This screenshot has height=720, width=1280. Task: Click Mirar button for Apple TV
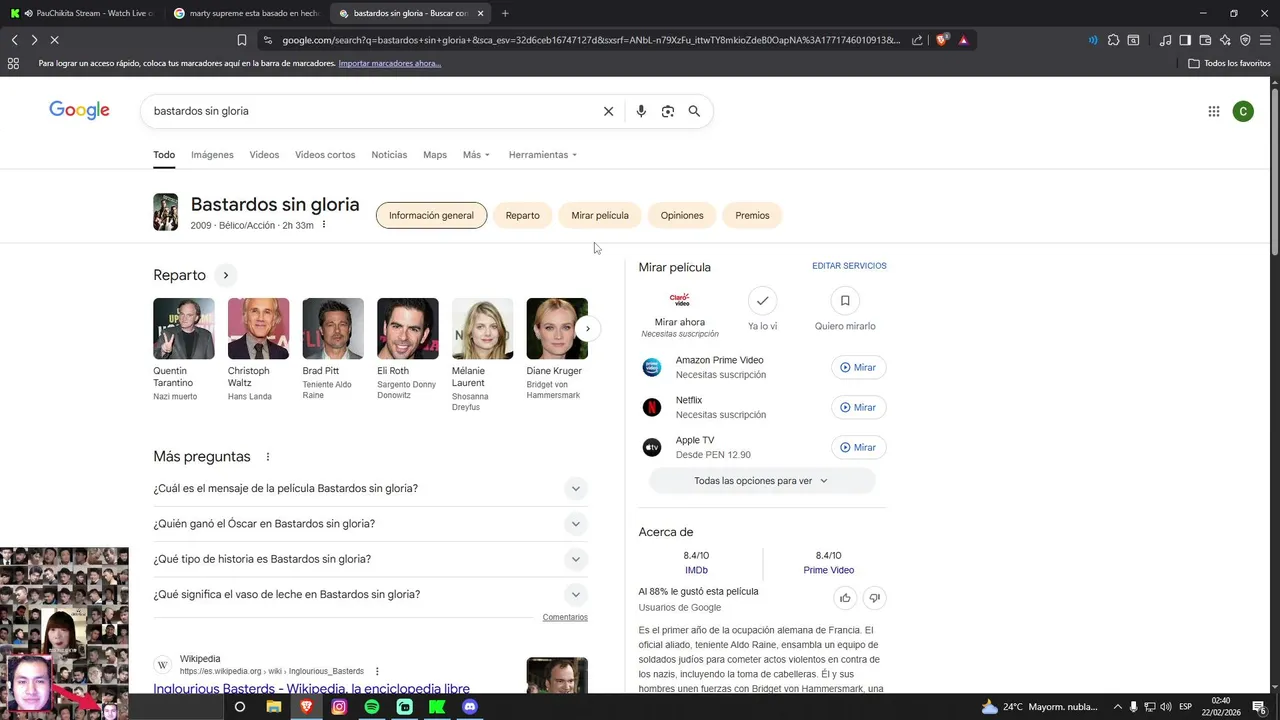[858, 447]
